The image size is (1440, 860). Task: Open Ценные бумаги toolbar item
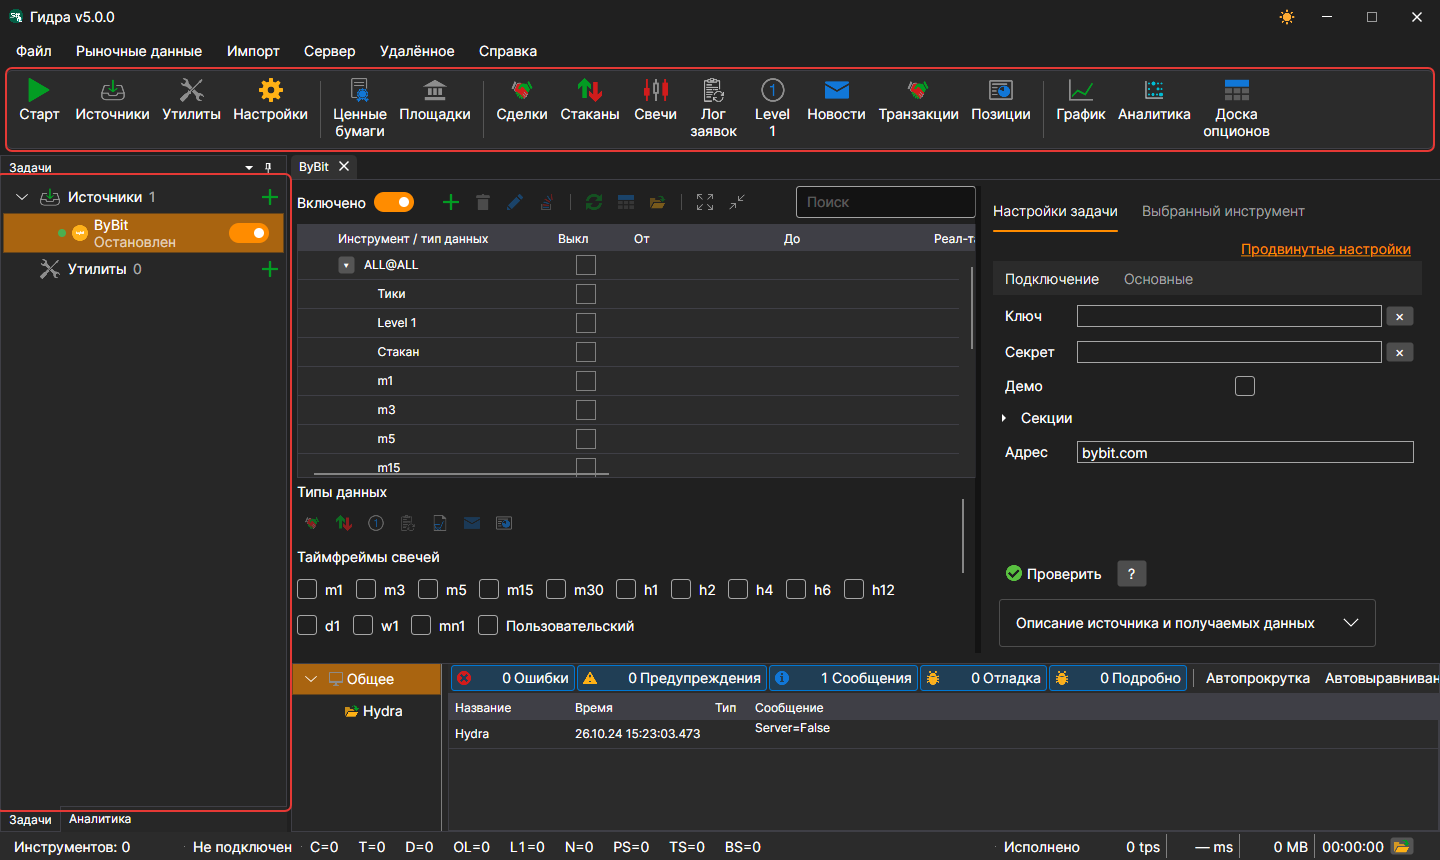[x=360, y=108]
